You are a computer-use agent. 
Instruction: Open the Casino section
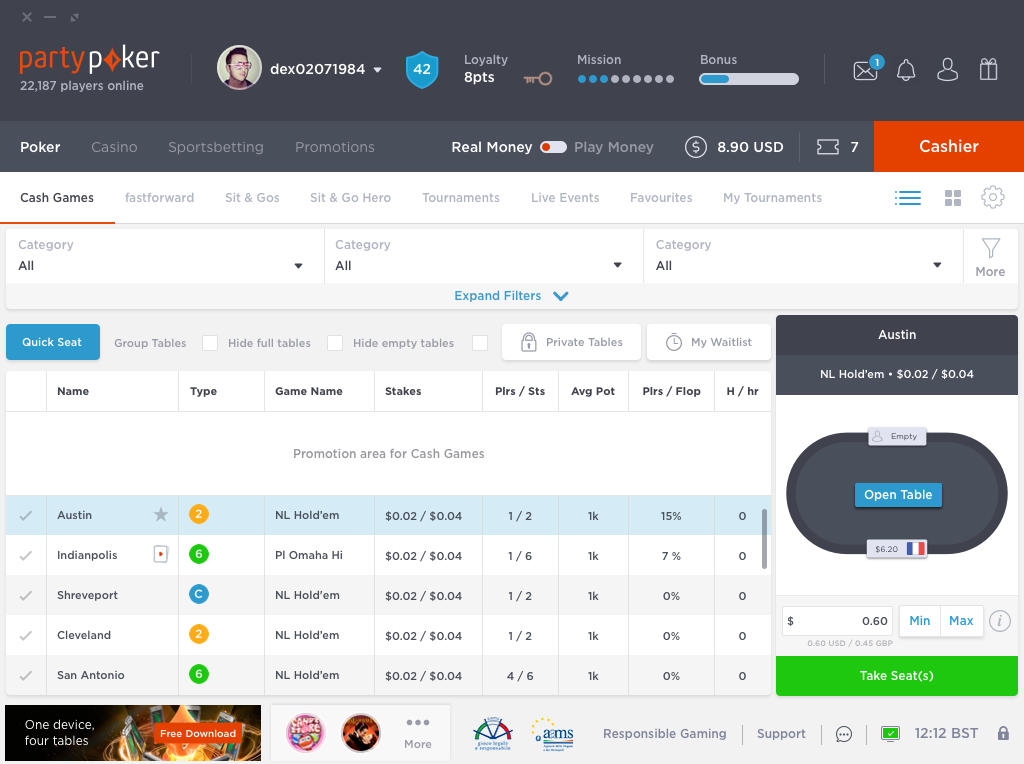coord(114,147)
